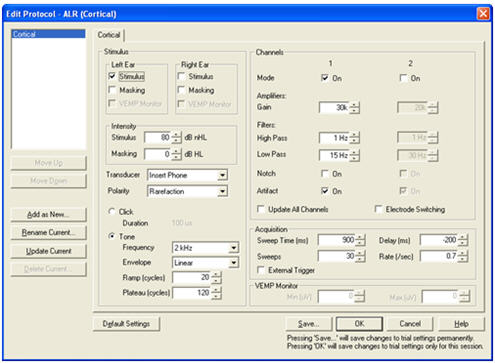Close the Edit Protocol window
Screen dimensions: 495x363
[x=483, y=14]
